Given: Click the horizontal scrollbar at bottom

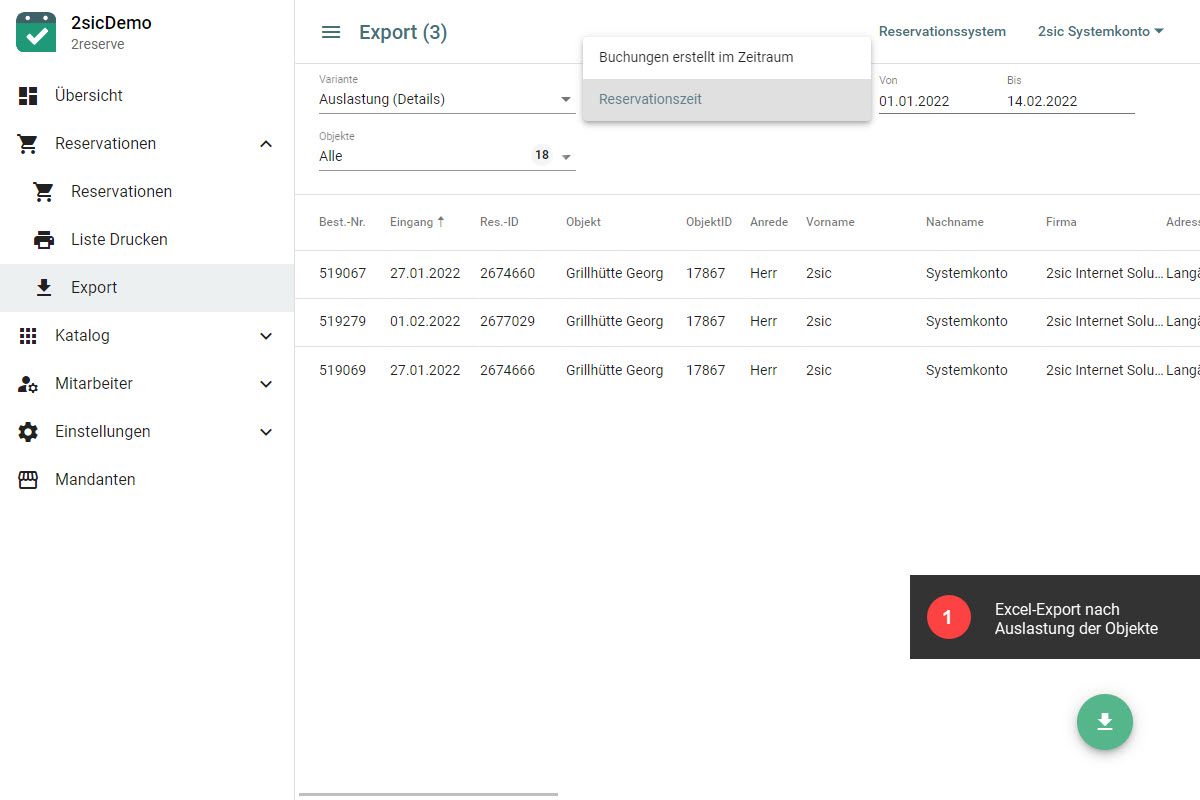Looking at the screenshot, I should (x=428, y=794).
